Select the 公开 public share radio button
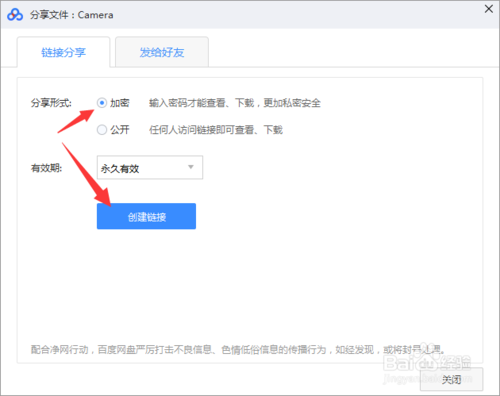The image size is (500, 396). [102, 129]
